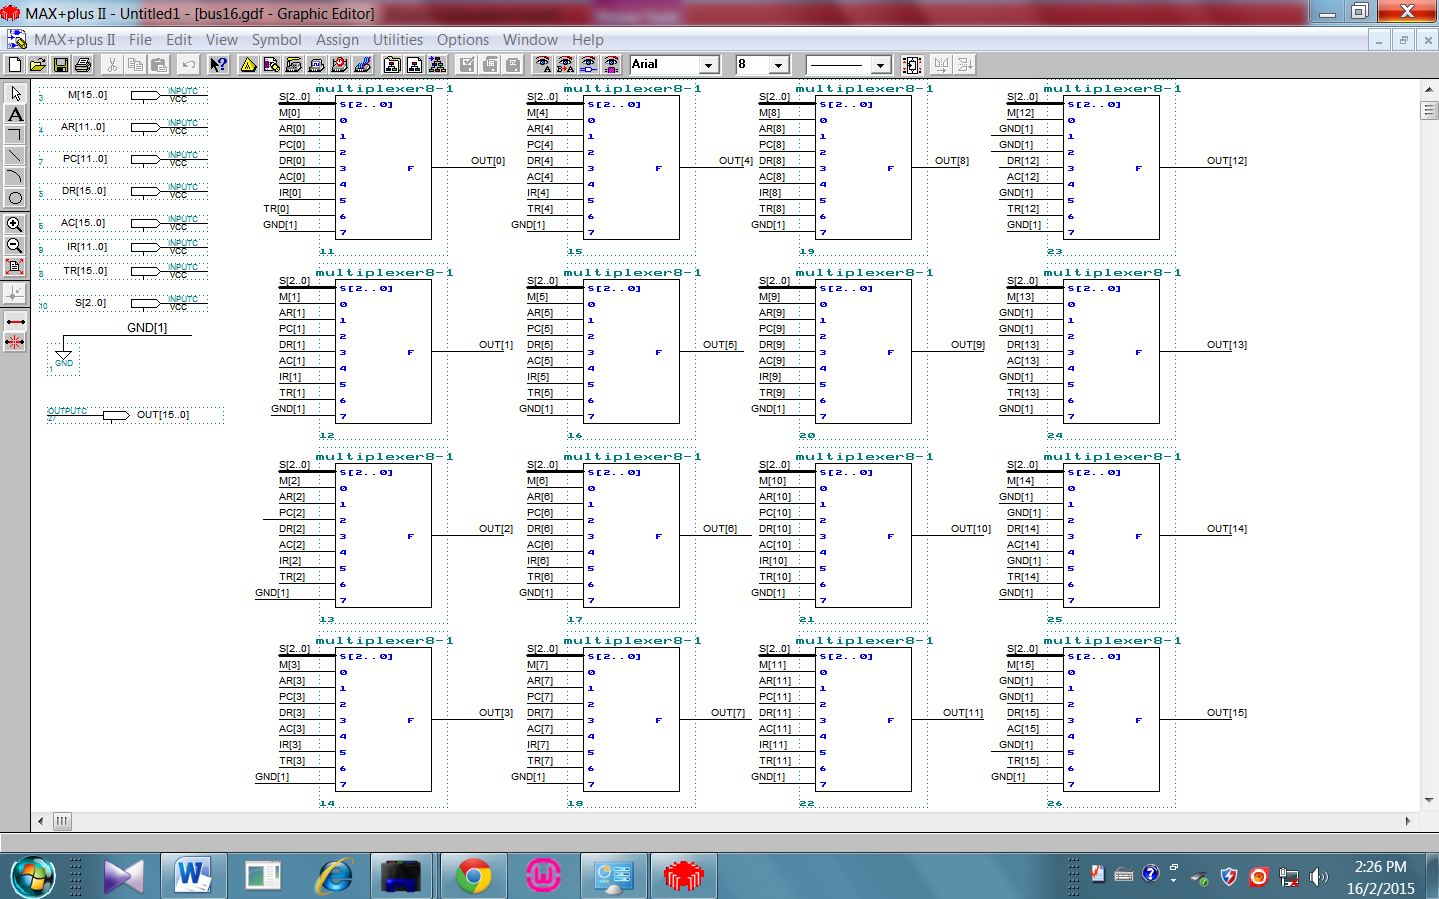This screenshot has height=899, width=1439.
Task: Open the line style dropdown
Action: (x=880, y=65)
